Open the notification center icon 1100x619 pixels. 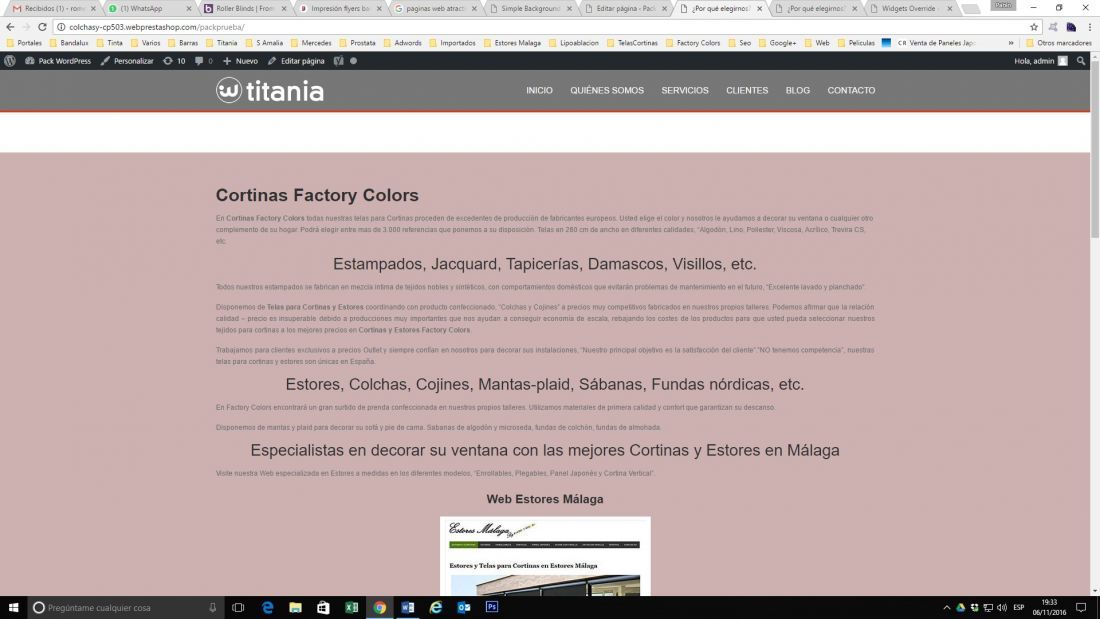[1081, 608]
